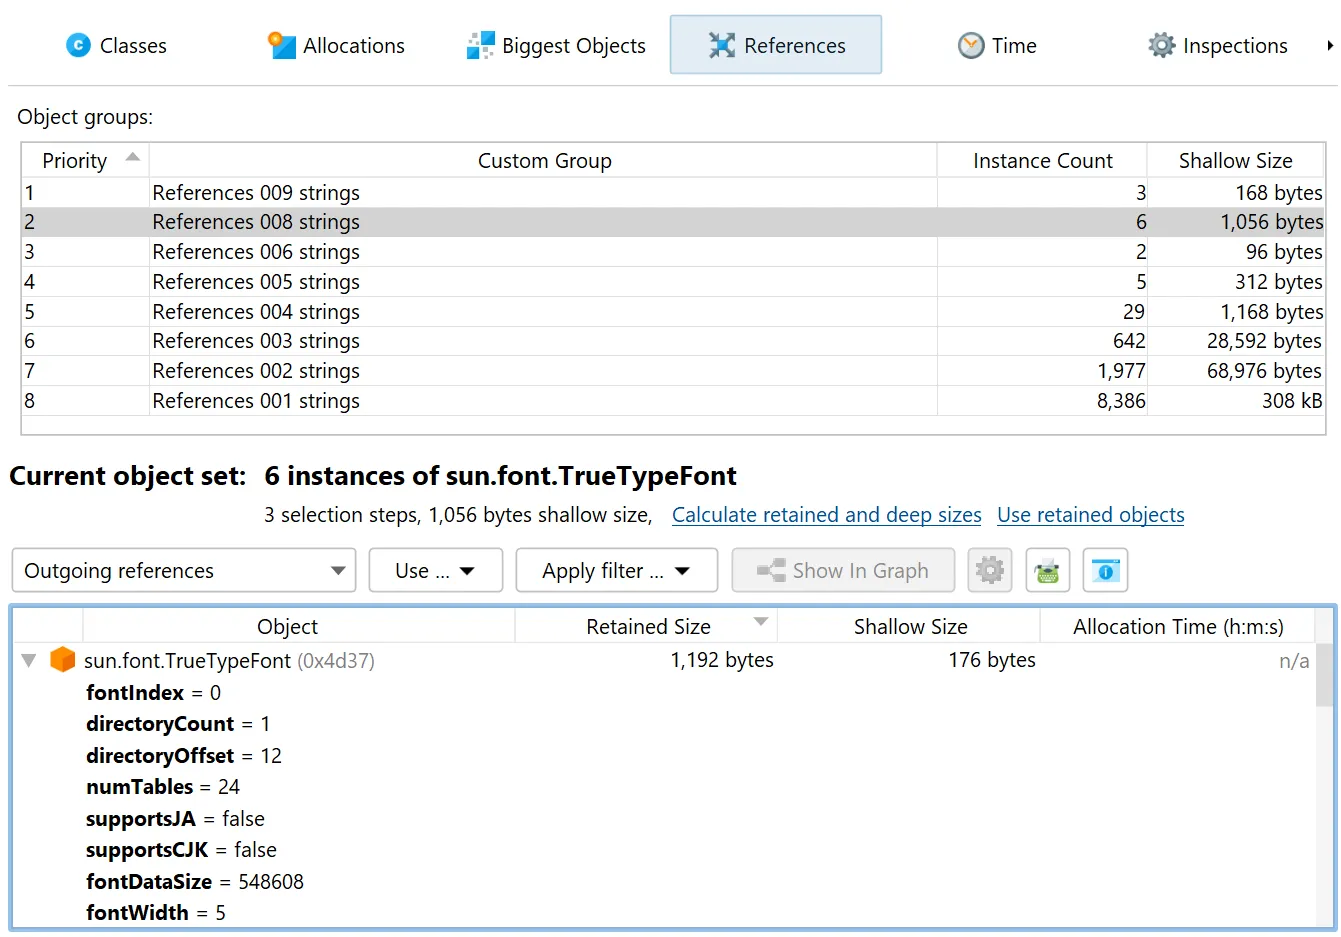Show more view tabs arrow
This screenshot has height=937, width=1341.
point(1330,45)
